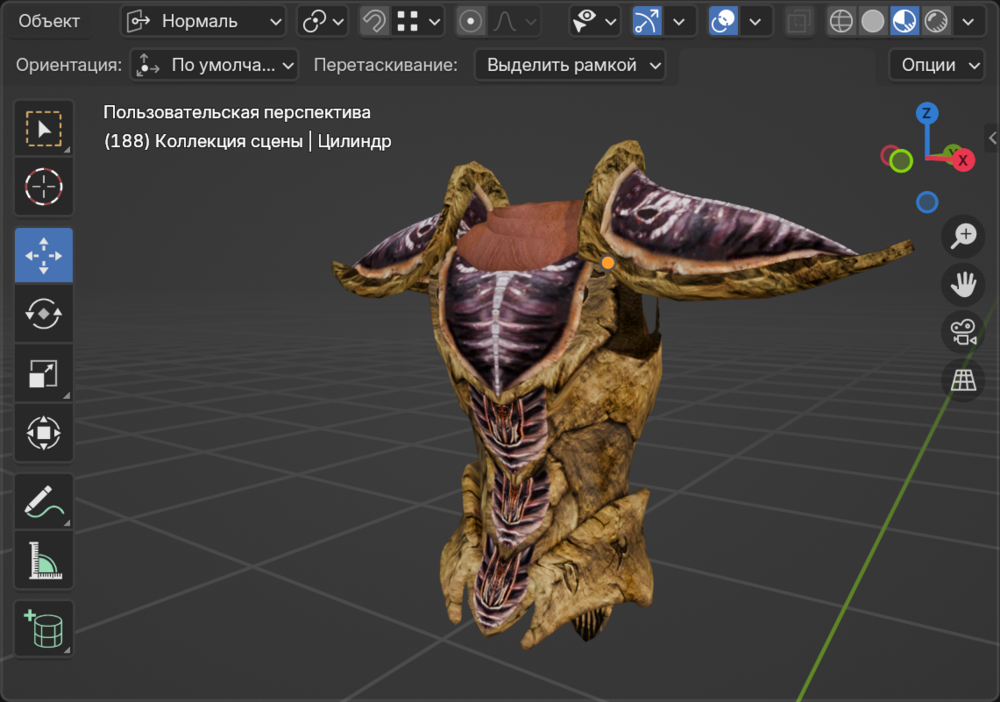Select the Measure ruler tool
The image size is (1000, 702).
tap(43, 561)
